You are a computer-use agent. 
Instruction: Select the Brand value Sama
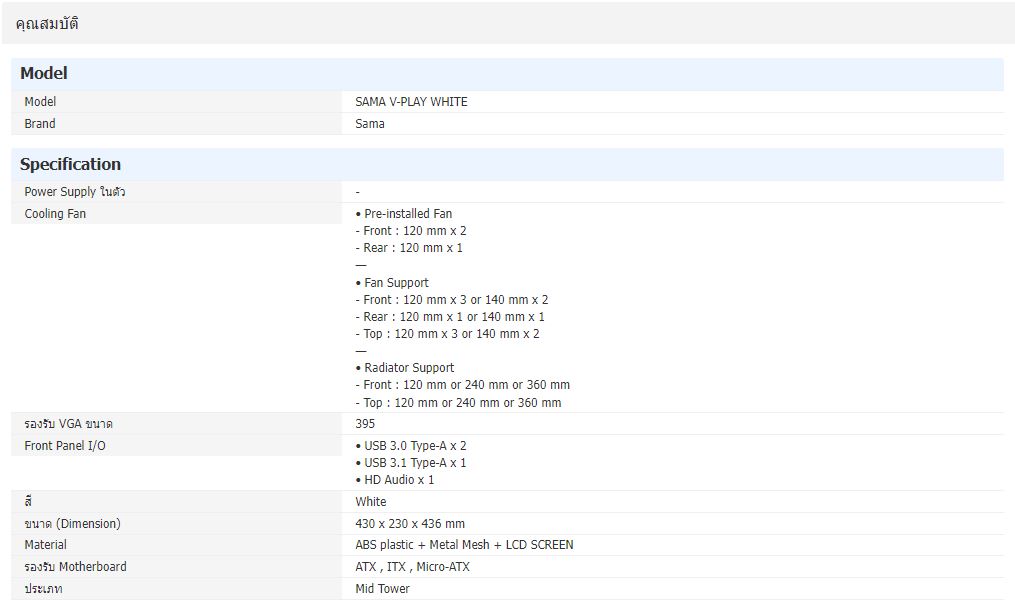[369, 124]
